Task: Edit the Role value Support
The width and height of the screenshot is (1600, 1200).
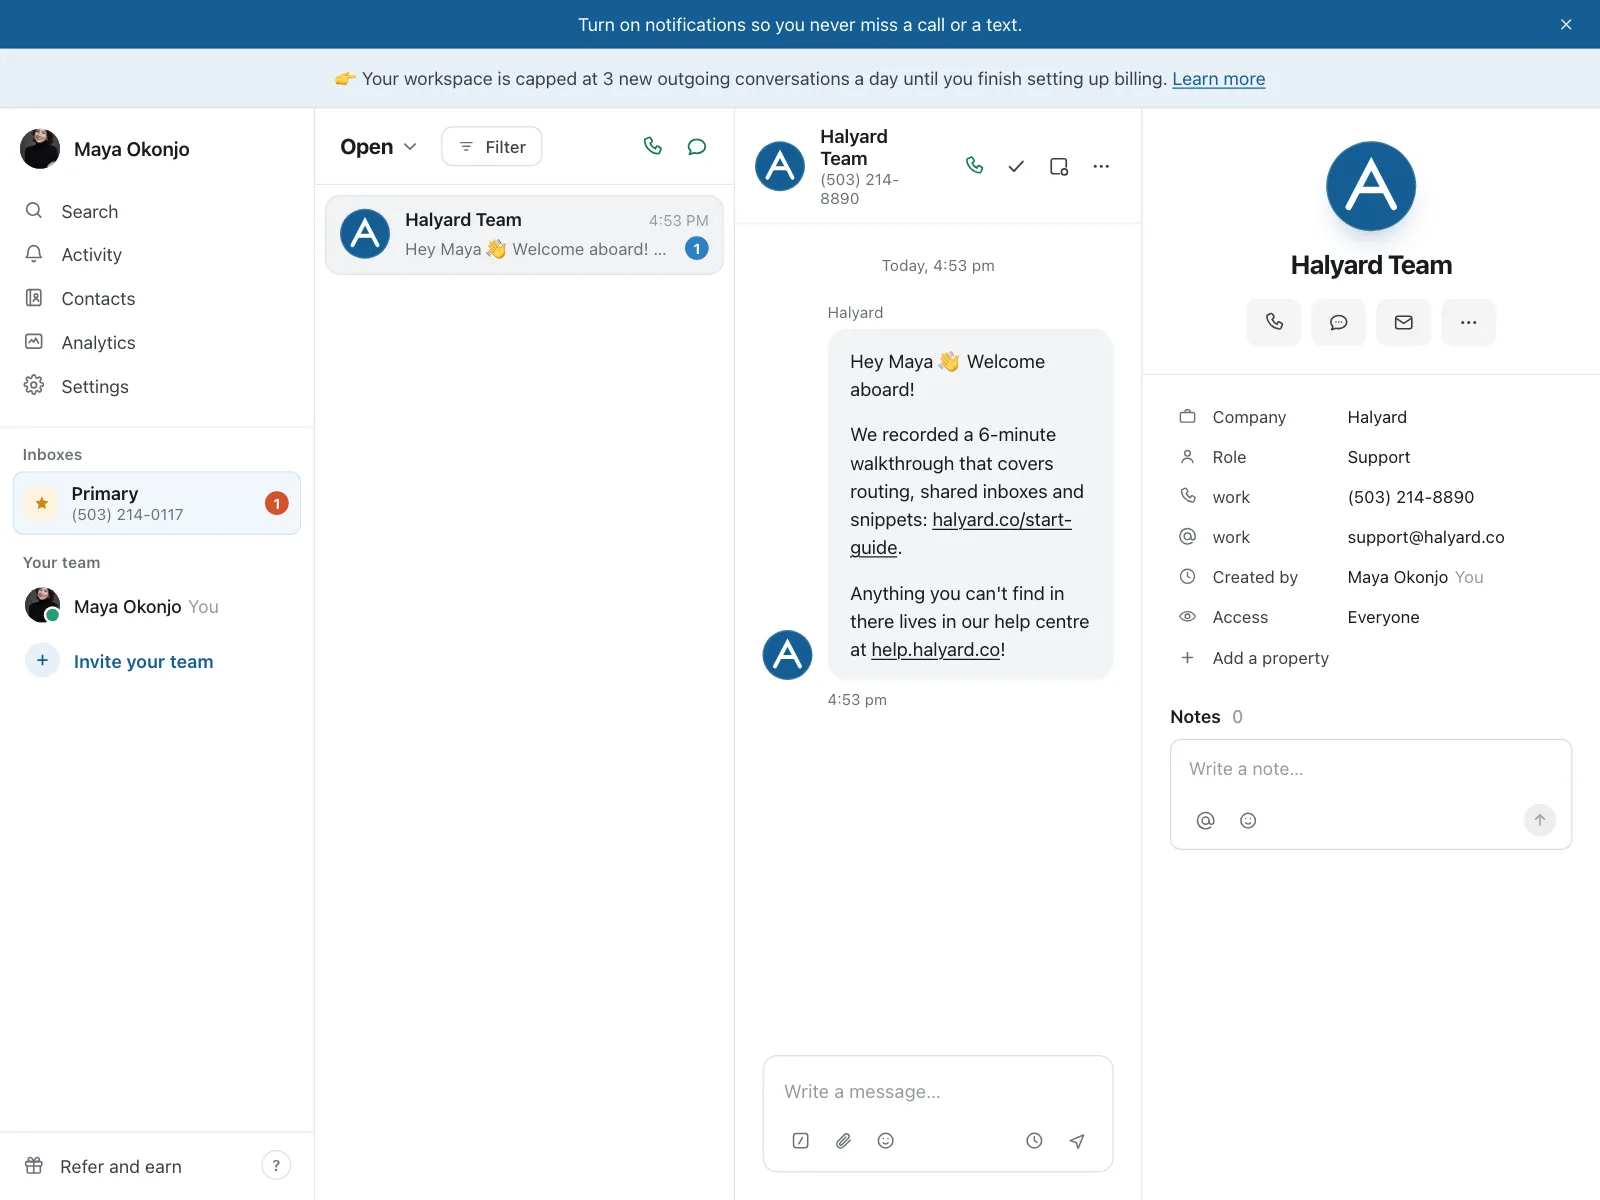Action: click(x=1379, y=457)
